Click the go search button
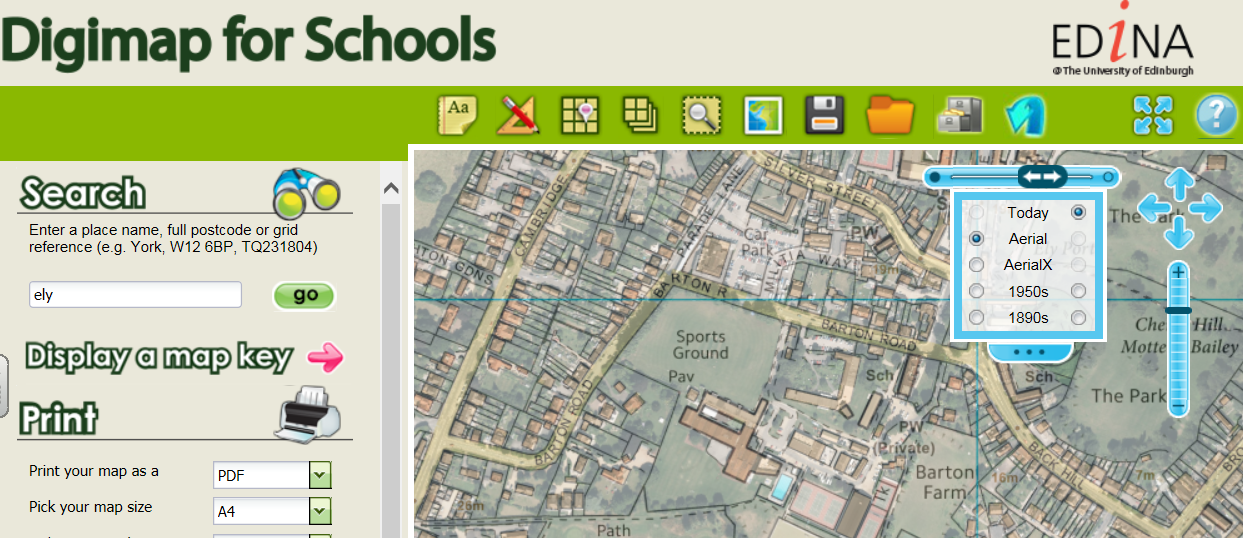Image resolution: width=1243 pixels, height=538 pixels. coord(304,296)
